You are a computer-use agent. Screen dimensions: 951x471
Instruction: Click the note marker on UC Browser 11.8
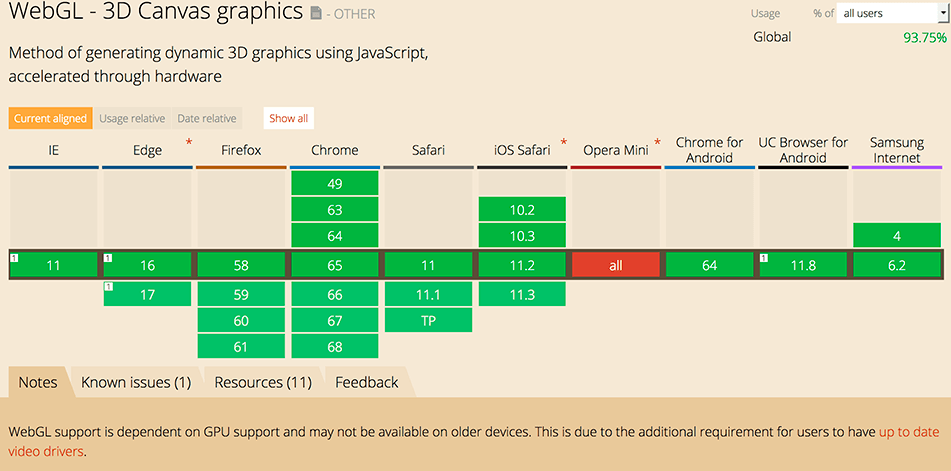[x=765, y=258]
